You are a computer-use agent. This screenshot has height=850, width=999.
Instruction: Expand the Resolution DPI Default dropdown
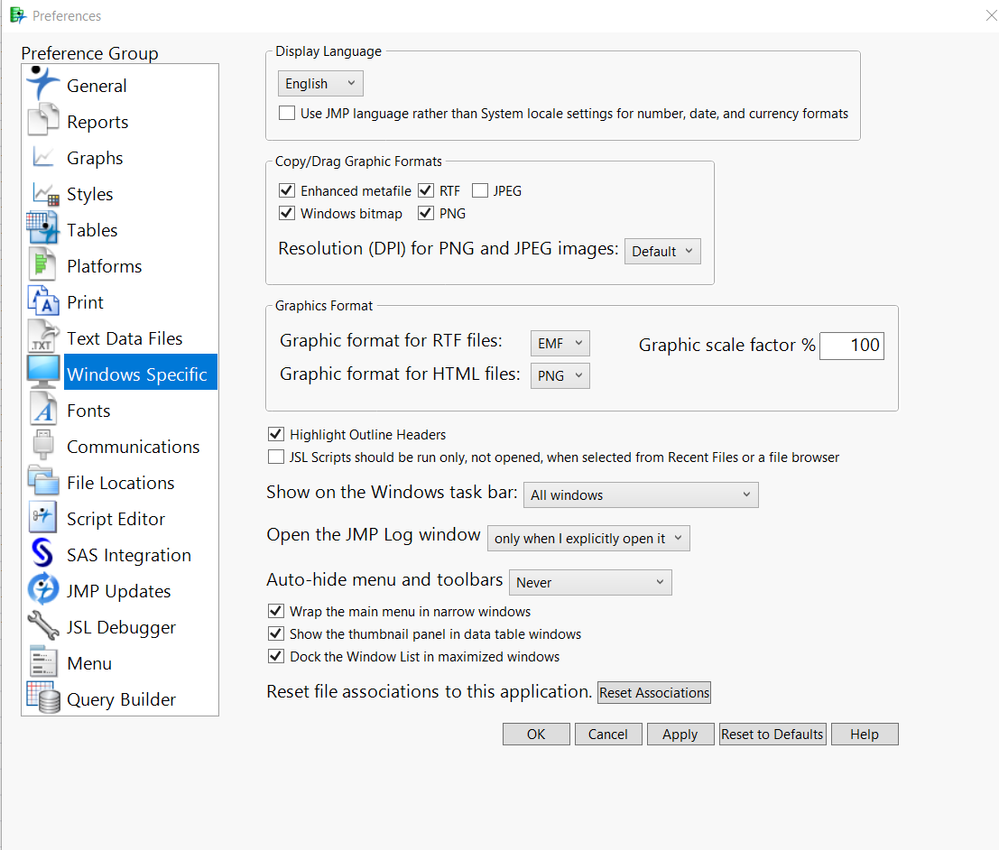tap(662, 251)
